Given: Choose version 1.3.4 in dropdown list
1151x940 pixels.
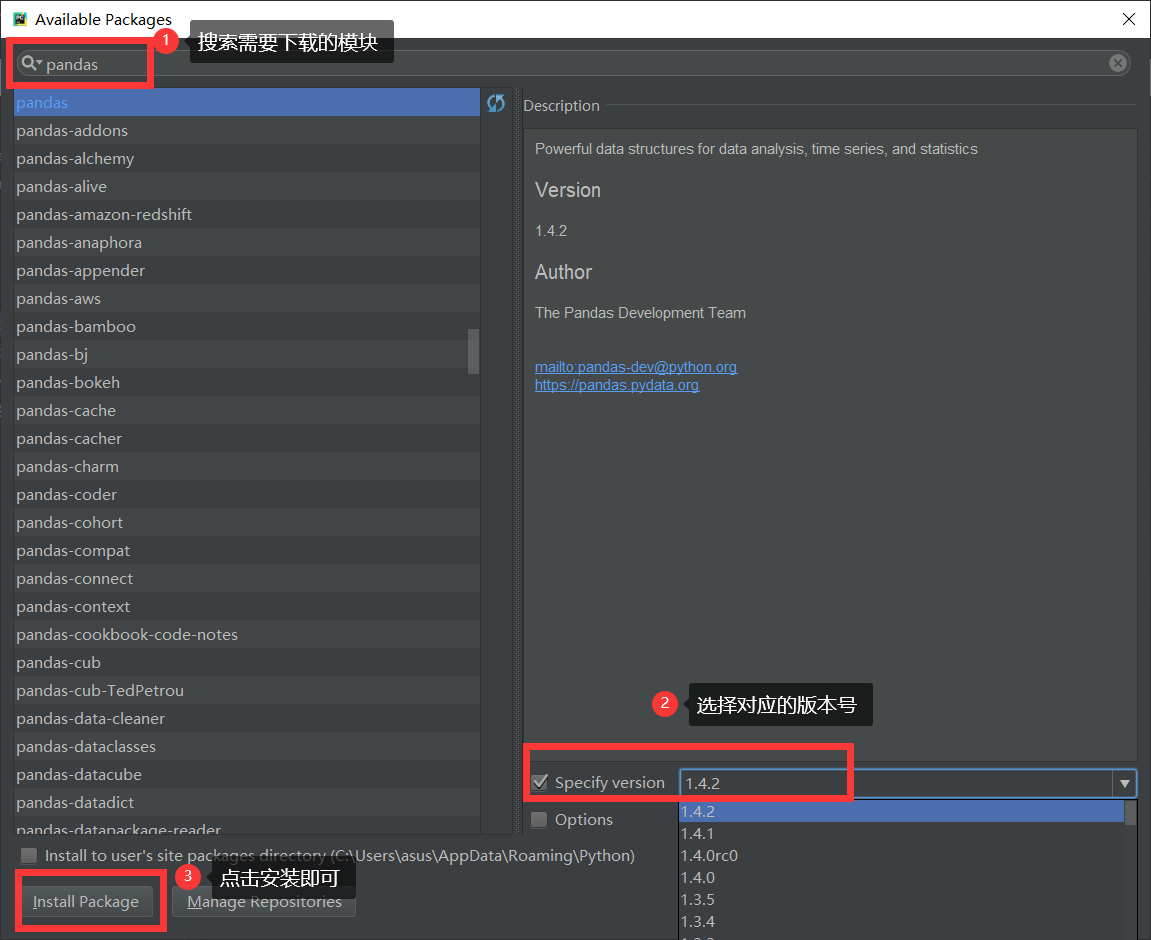Looking at the screenshot, I should 901,922.
